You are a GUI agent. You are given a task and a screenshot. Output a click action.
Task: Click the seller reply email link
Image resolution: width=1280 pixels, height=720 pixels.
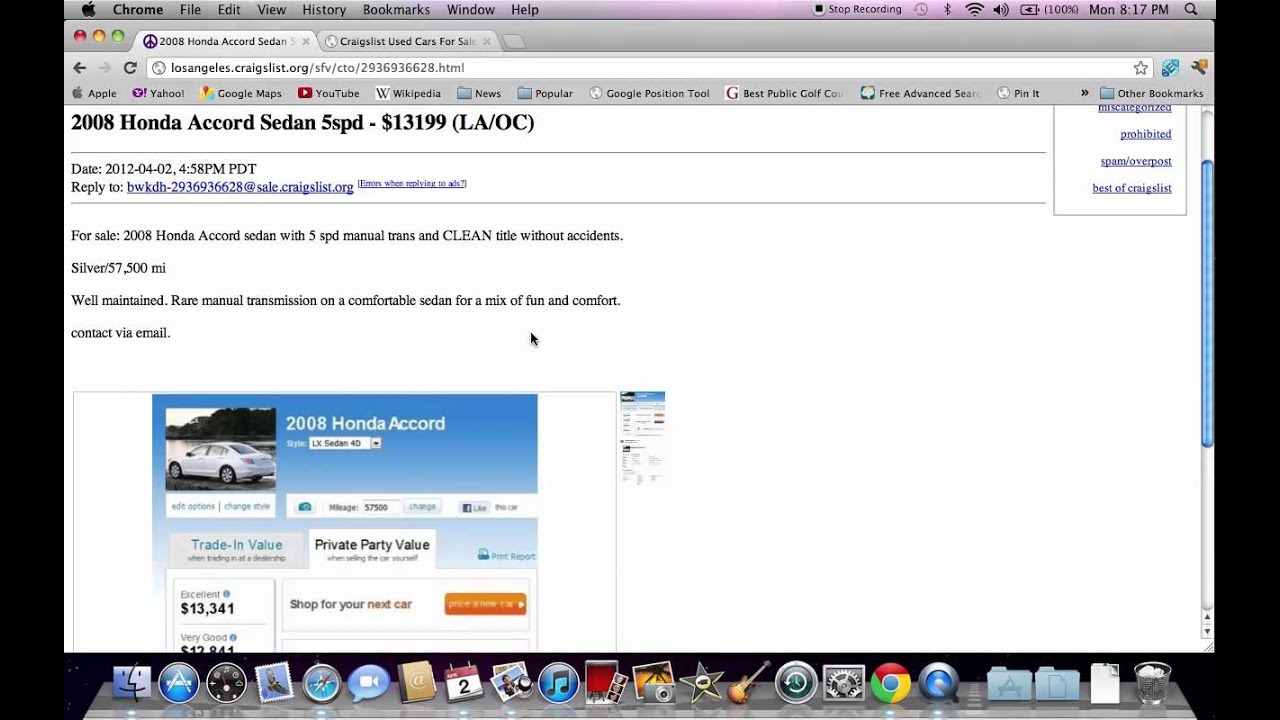pyautogui.click(x=240, y=187)
